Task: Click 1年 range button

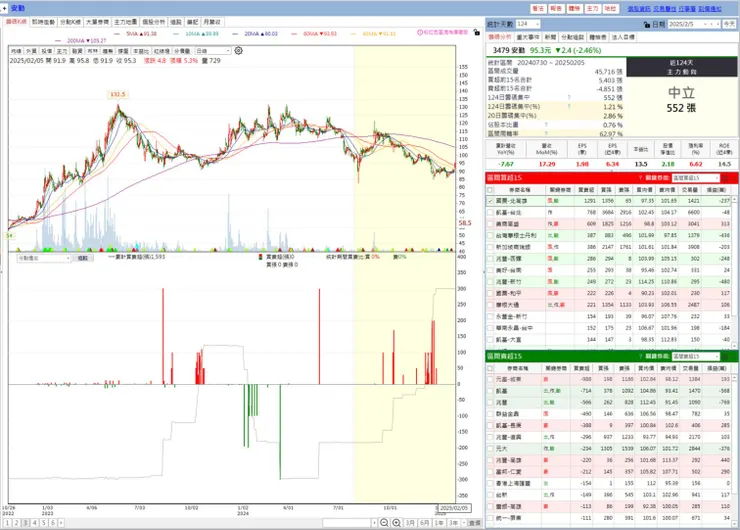Action: (439, 523)
